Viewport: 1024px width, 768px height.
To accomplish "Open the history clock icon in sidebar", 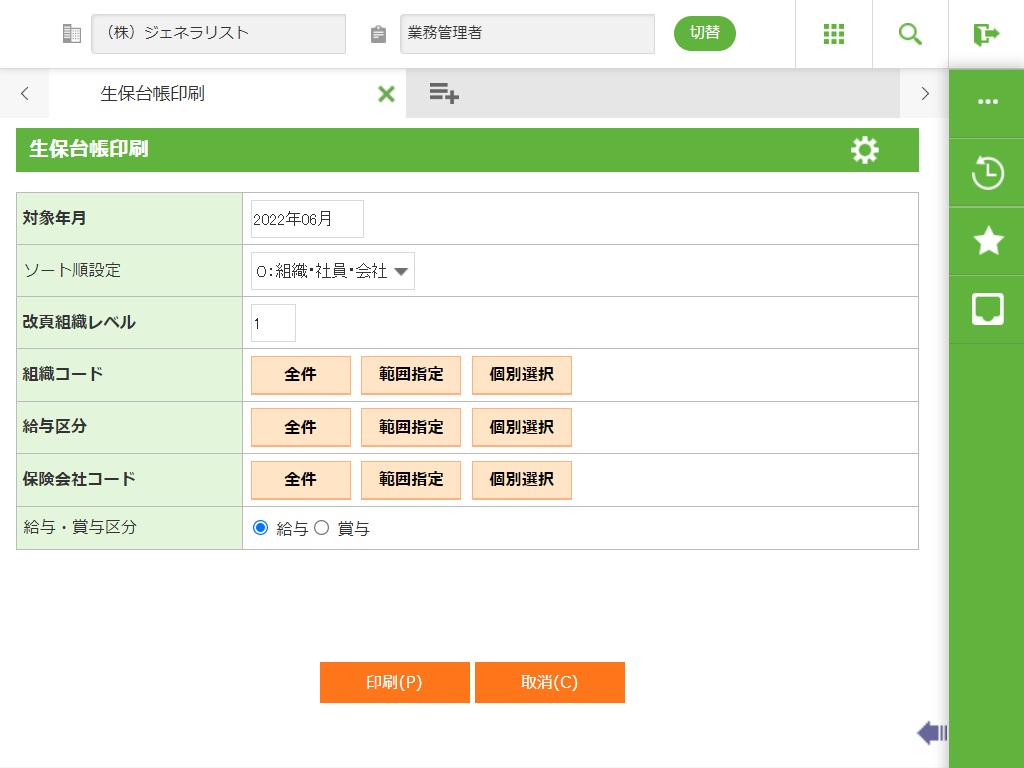I will [987, 172].
